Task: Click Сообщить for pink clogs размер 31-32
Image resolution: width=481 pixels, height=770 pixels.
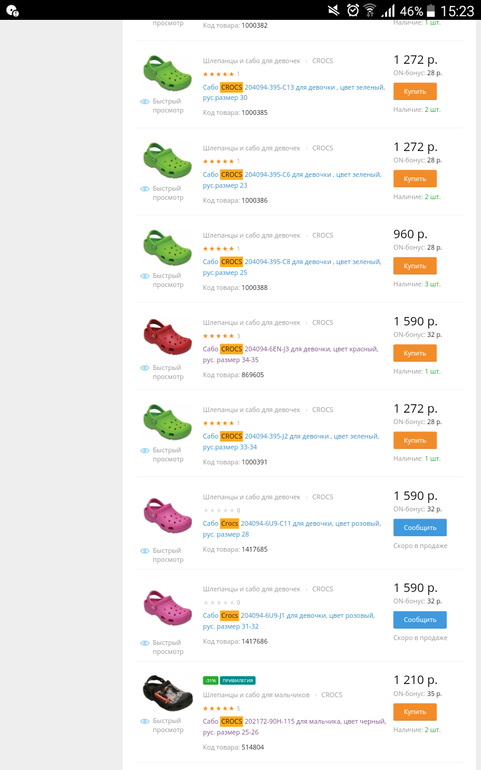Action: click(420, 620)
